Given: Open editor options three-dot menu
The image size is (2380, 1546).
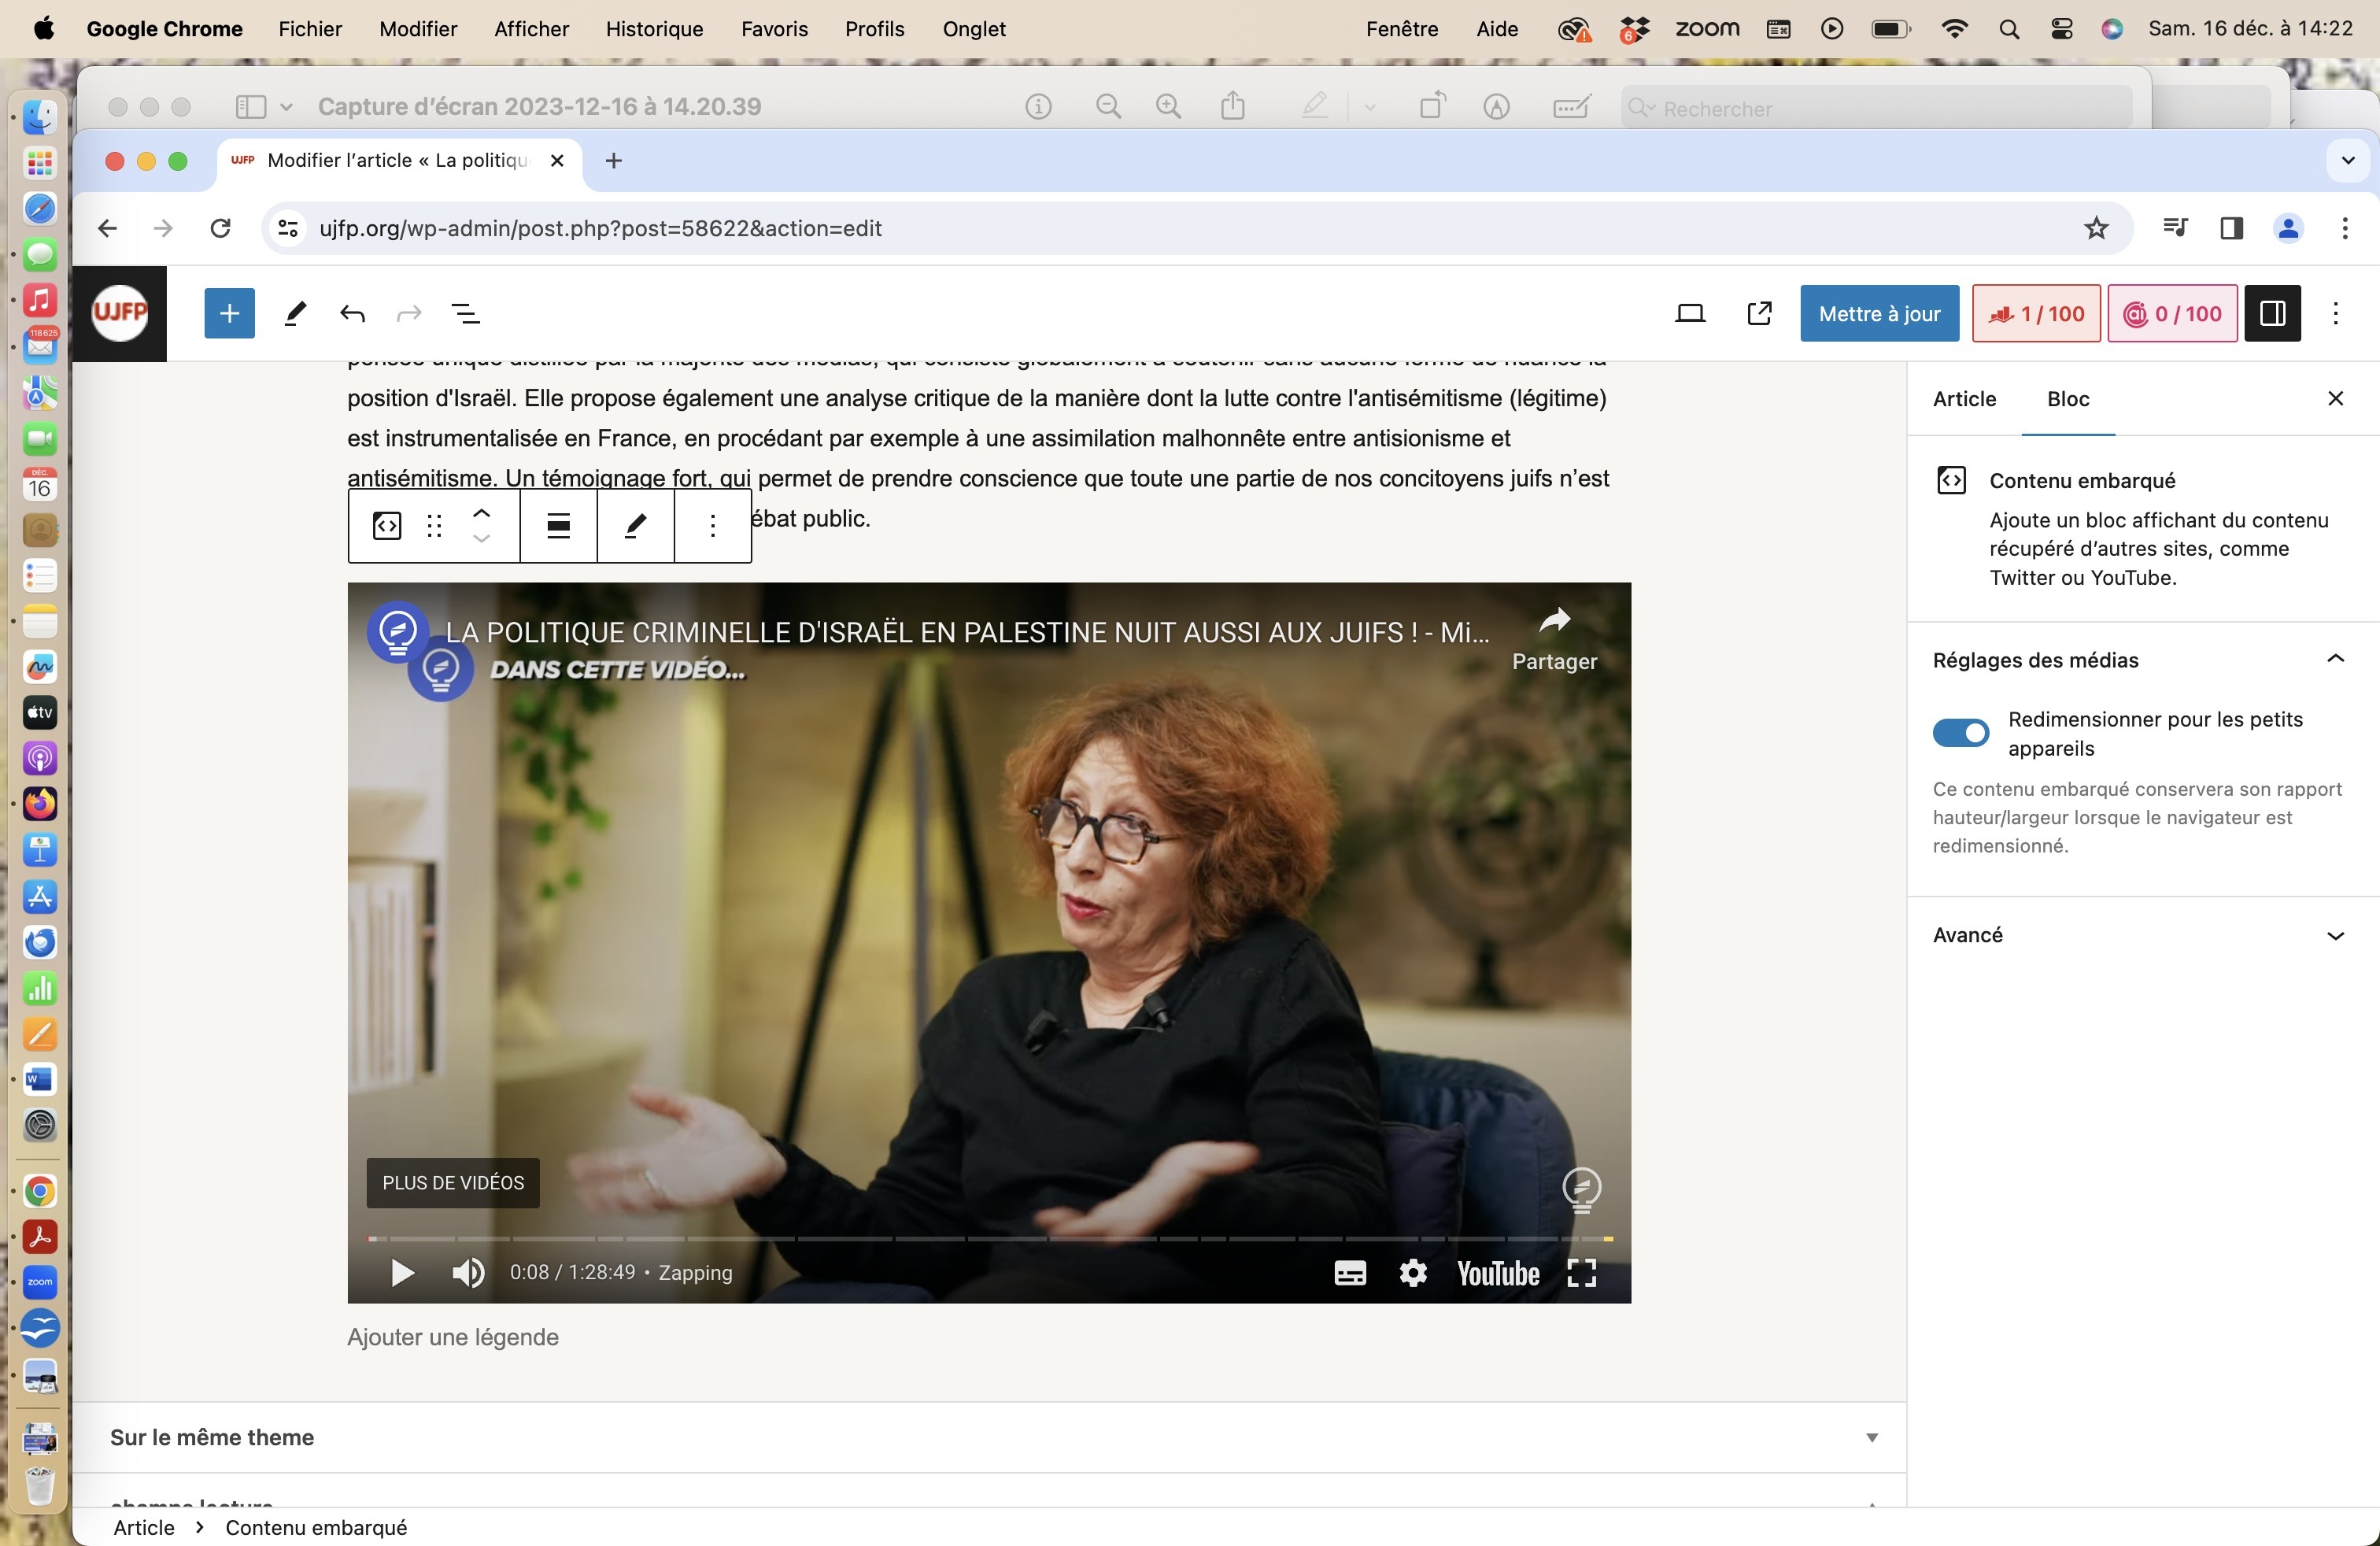Looking at the screenshot, I should coord(2336,314).
